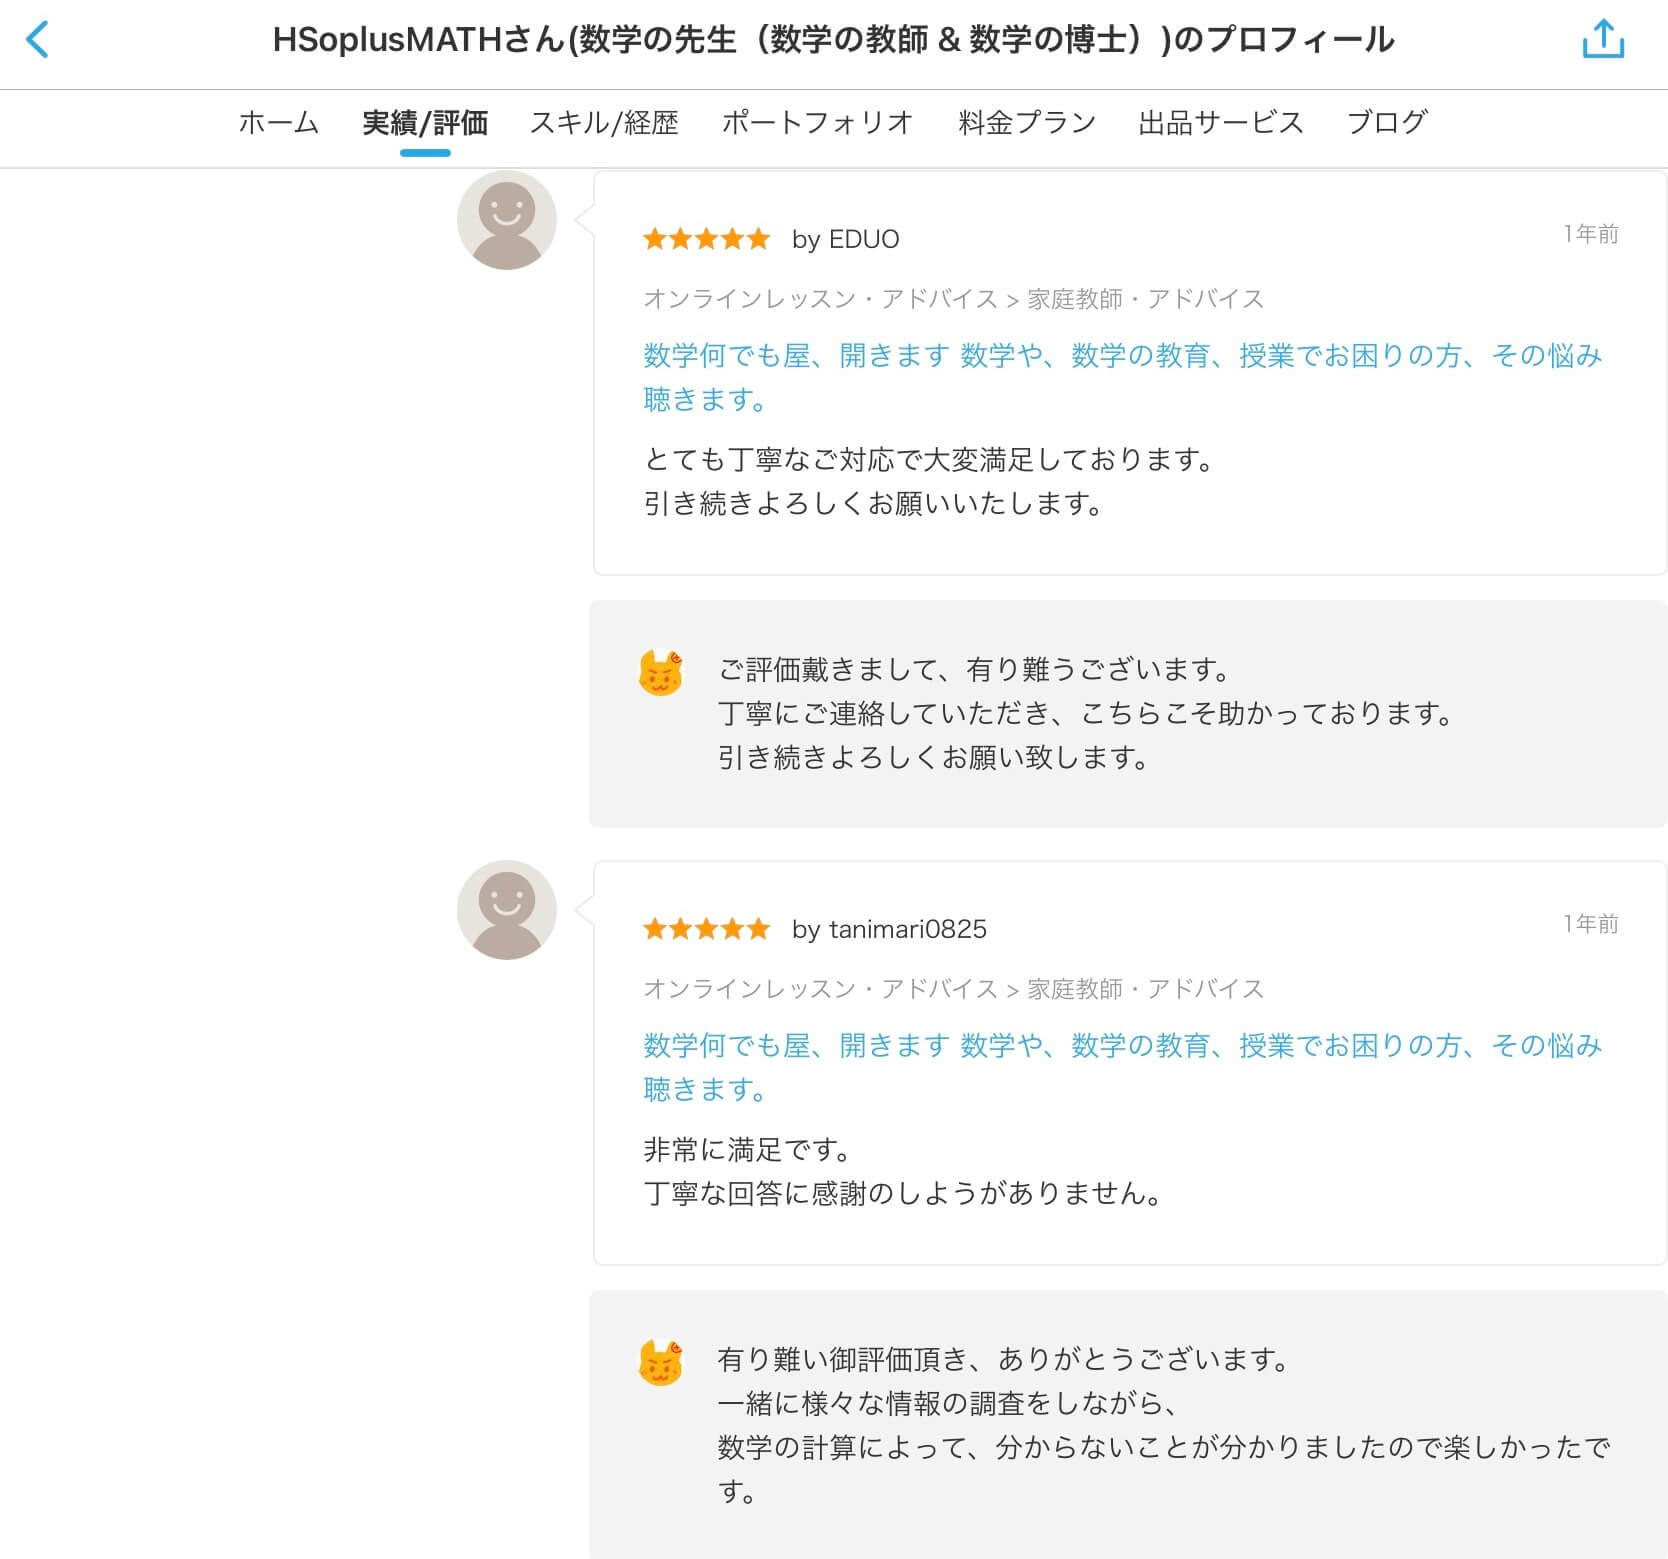Tap the five-star rating on tanimari0825's review

(x=706, y=929)
